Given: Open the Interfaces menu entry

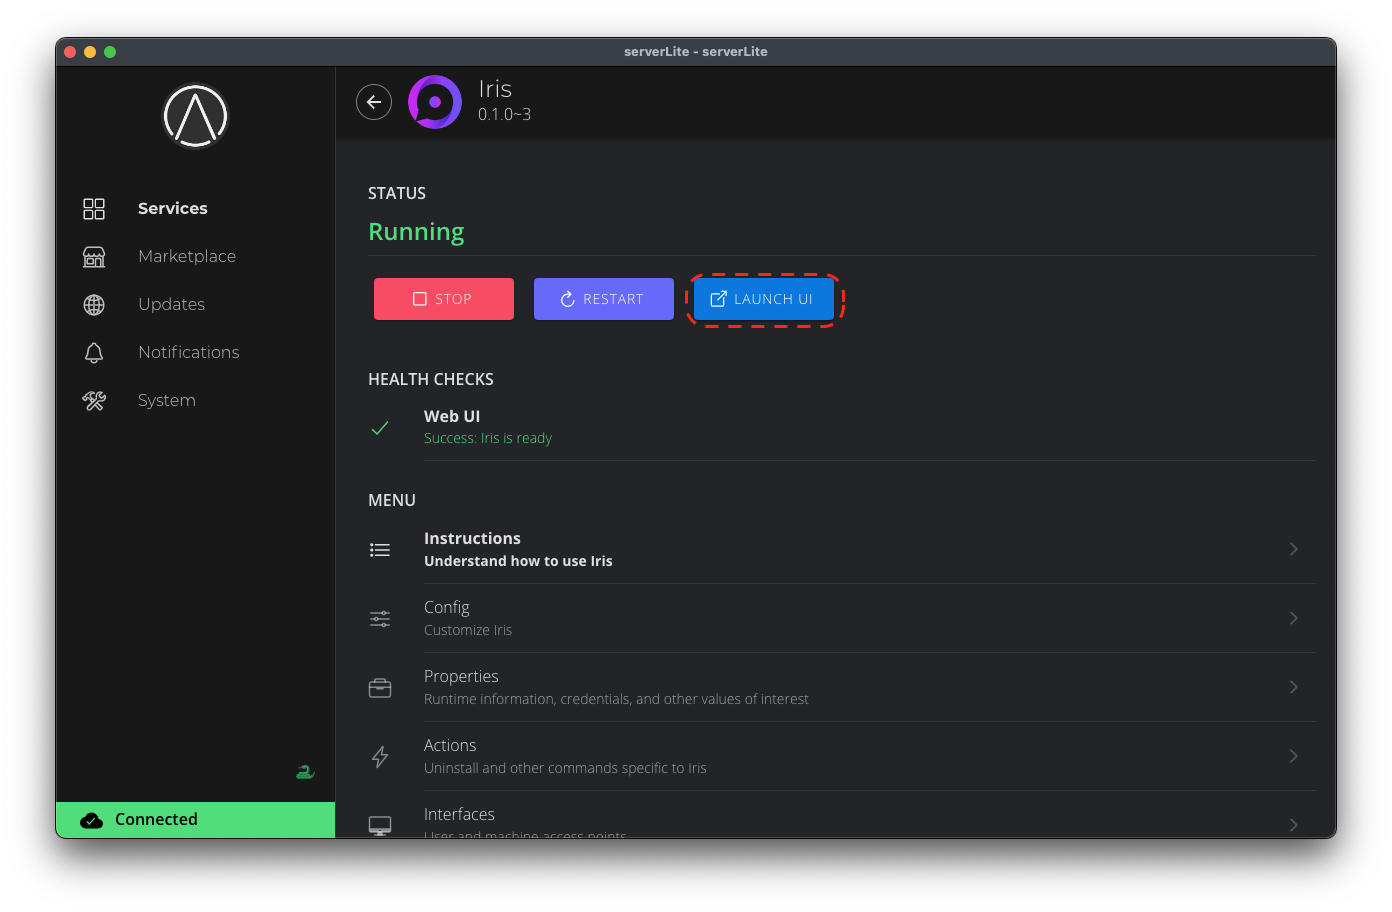Looking at the screenshot, I should click(459, 815).
